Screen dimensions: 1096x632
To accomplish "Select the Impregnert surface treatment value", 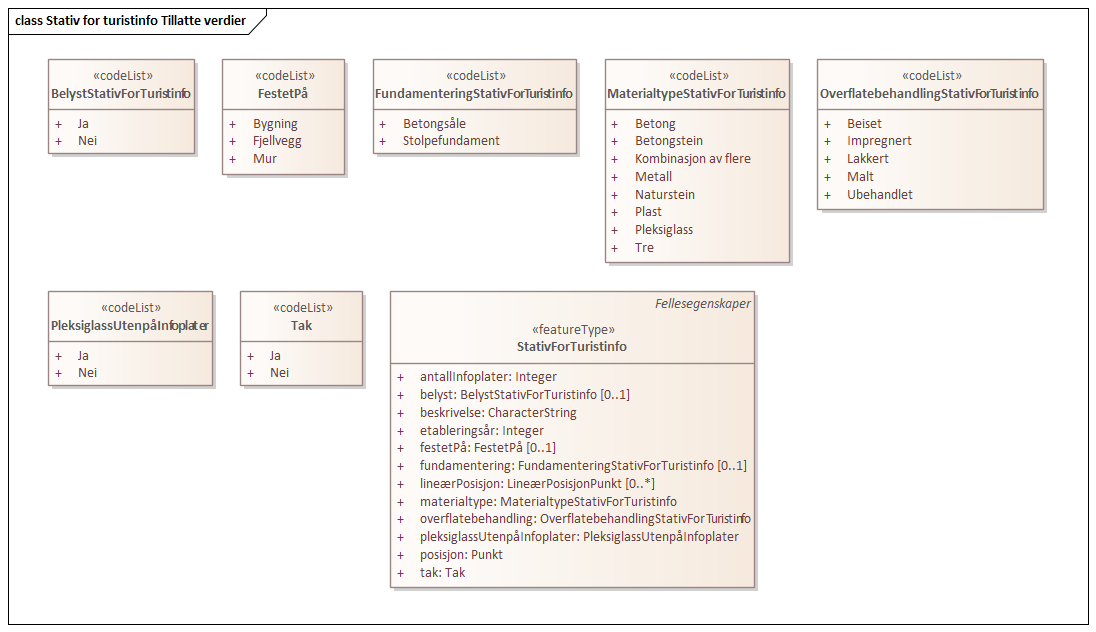I will 879,141.
